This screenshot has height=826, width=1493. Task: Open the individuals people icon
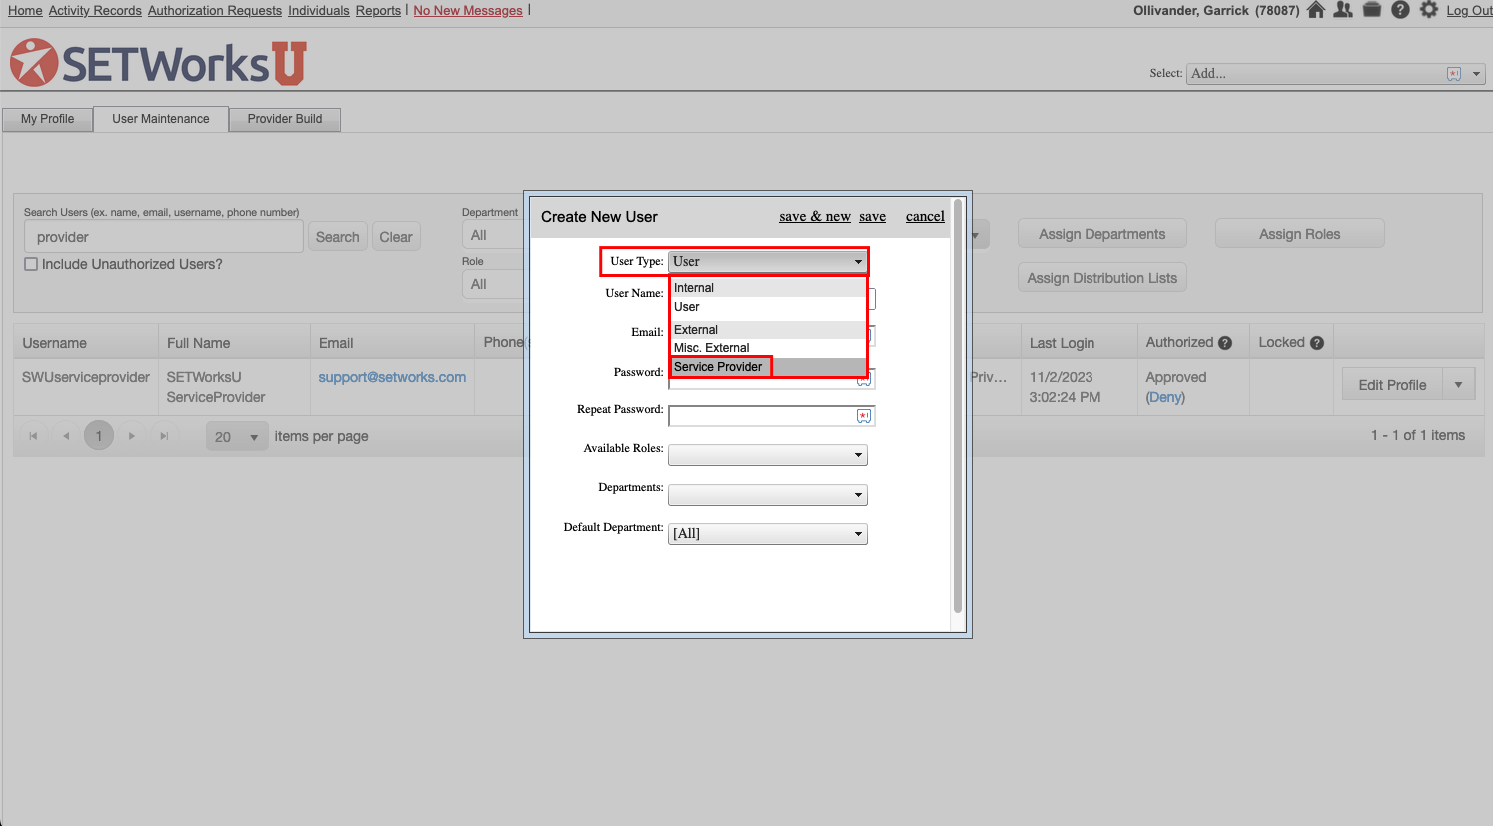click(x=1343, y=10)
